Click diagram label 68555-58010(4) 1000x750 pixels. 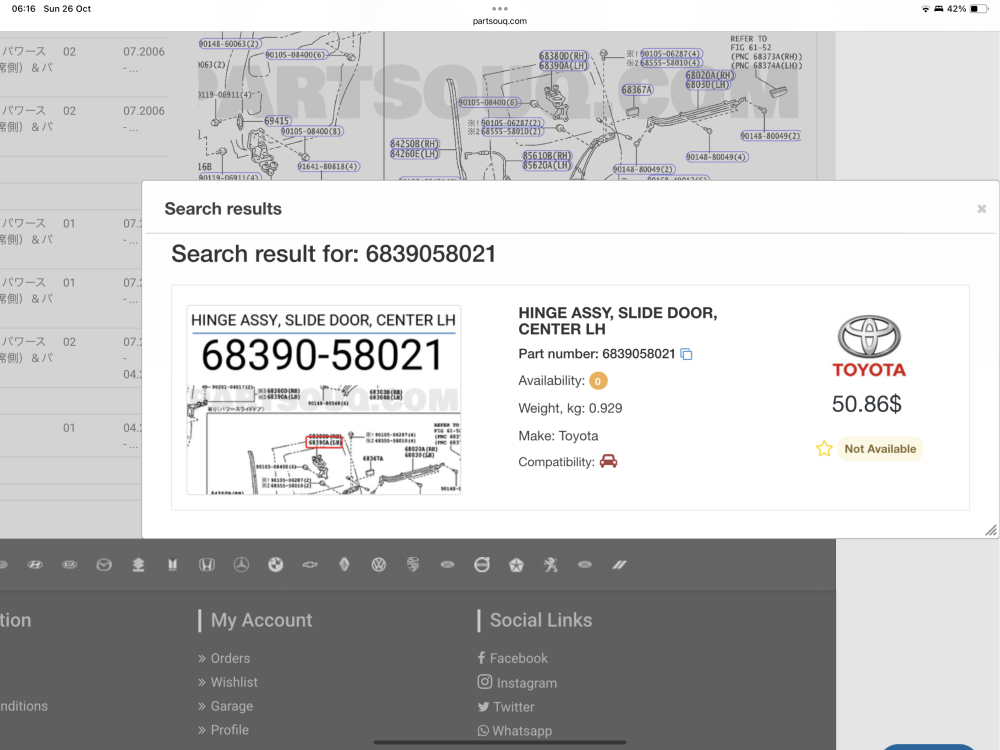tap(671, 62)
